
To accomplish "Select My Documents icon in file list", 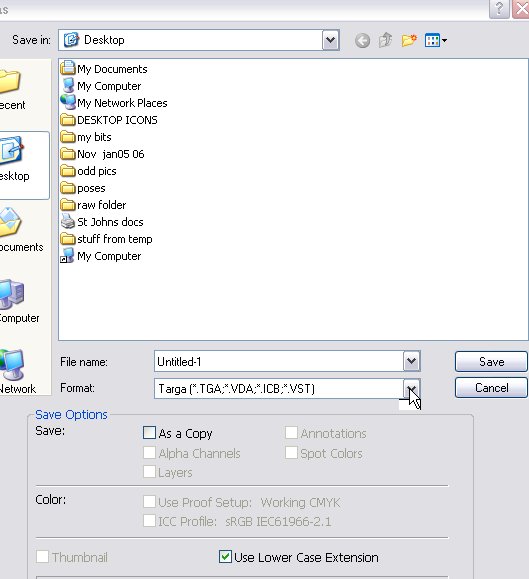I will (x=68, y=68).
